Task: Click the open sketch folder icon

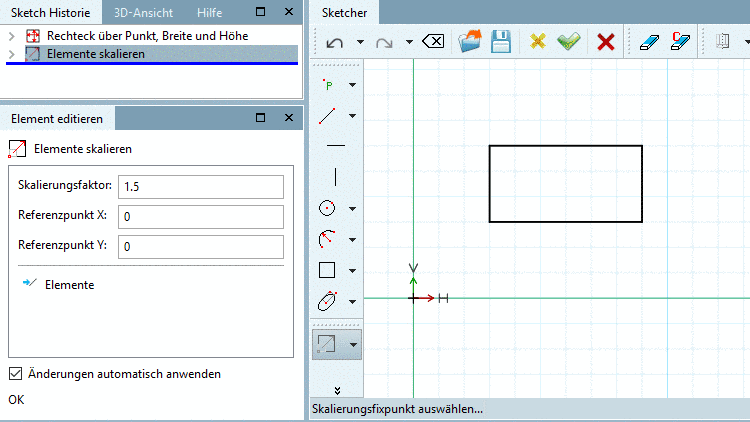Action: tap(470, 41)
